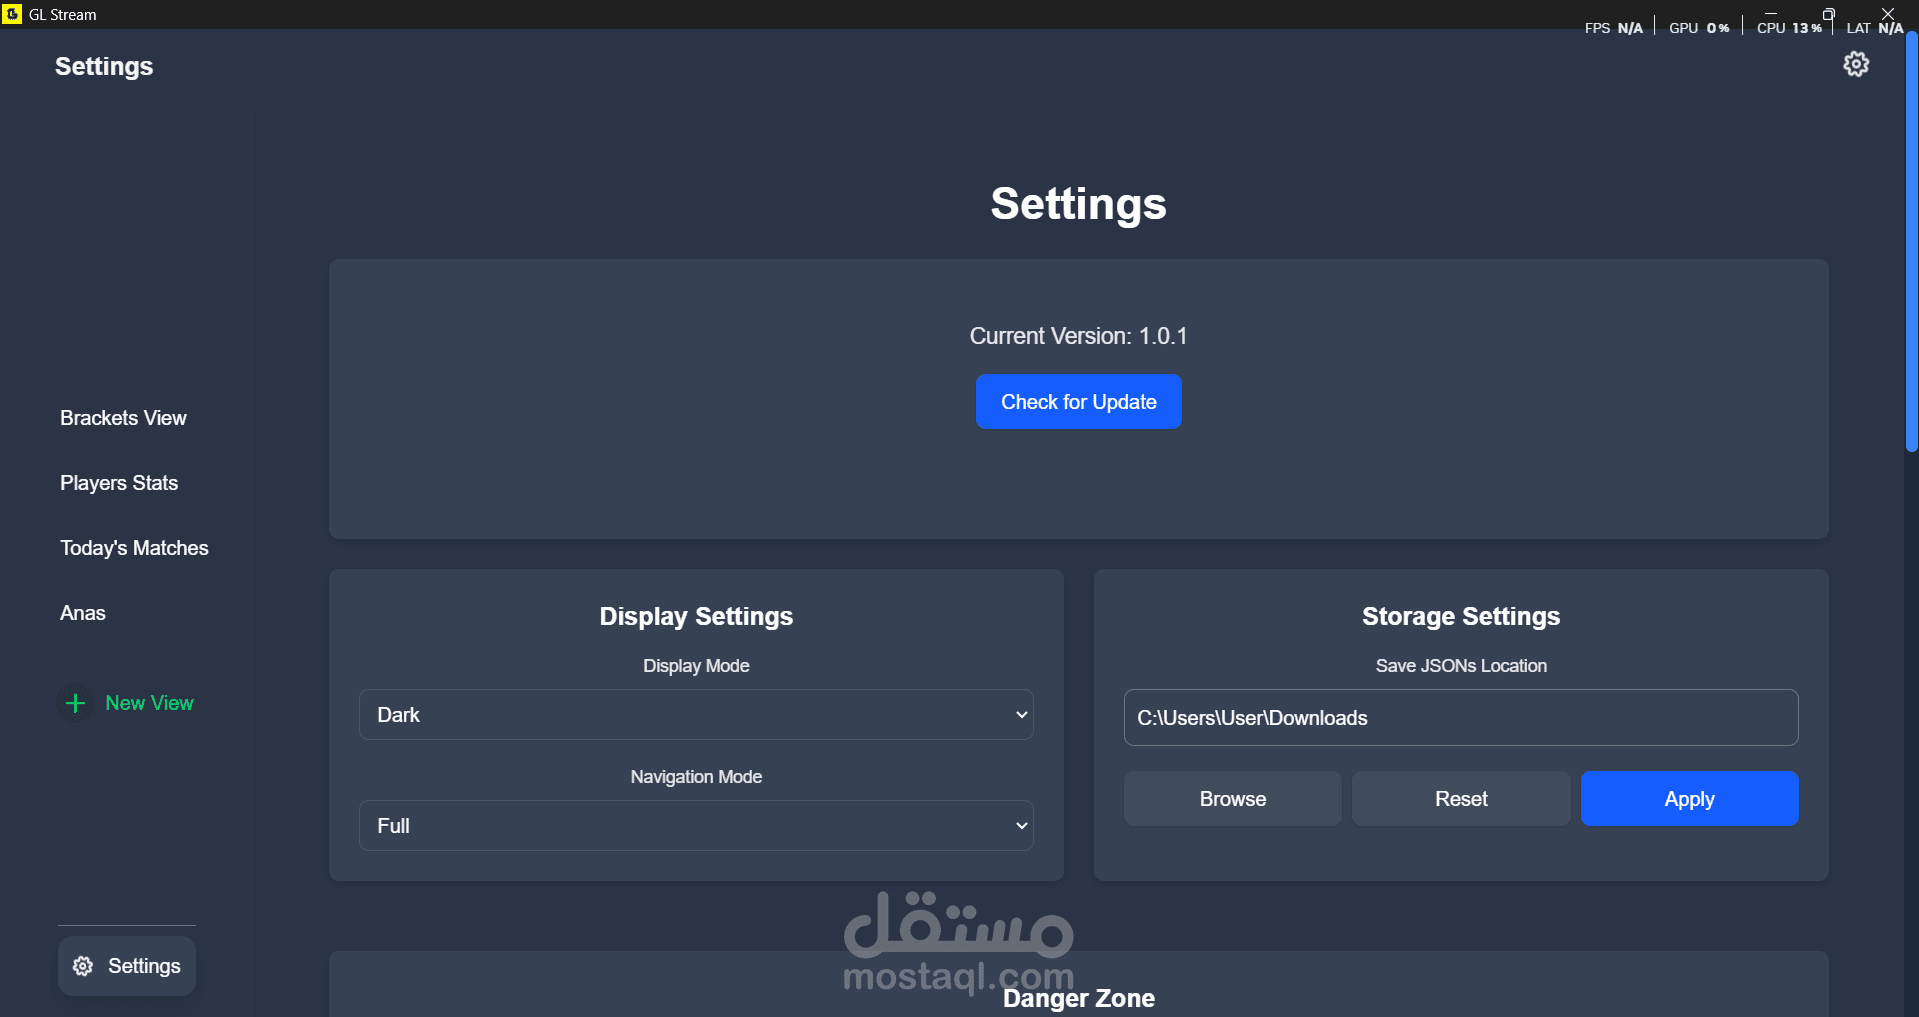Click the green plus icon beside New View
1919x1017 pixels.
click(75, 703)
